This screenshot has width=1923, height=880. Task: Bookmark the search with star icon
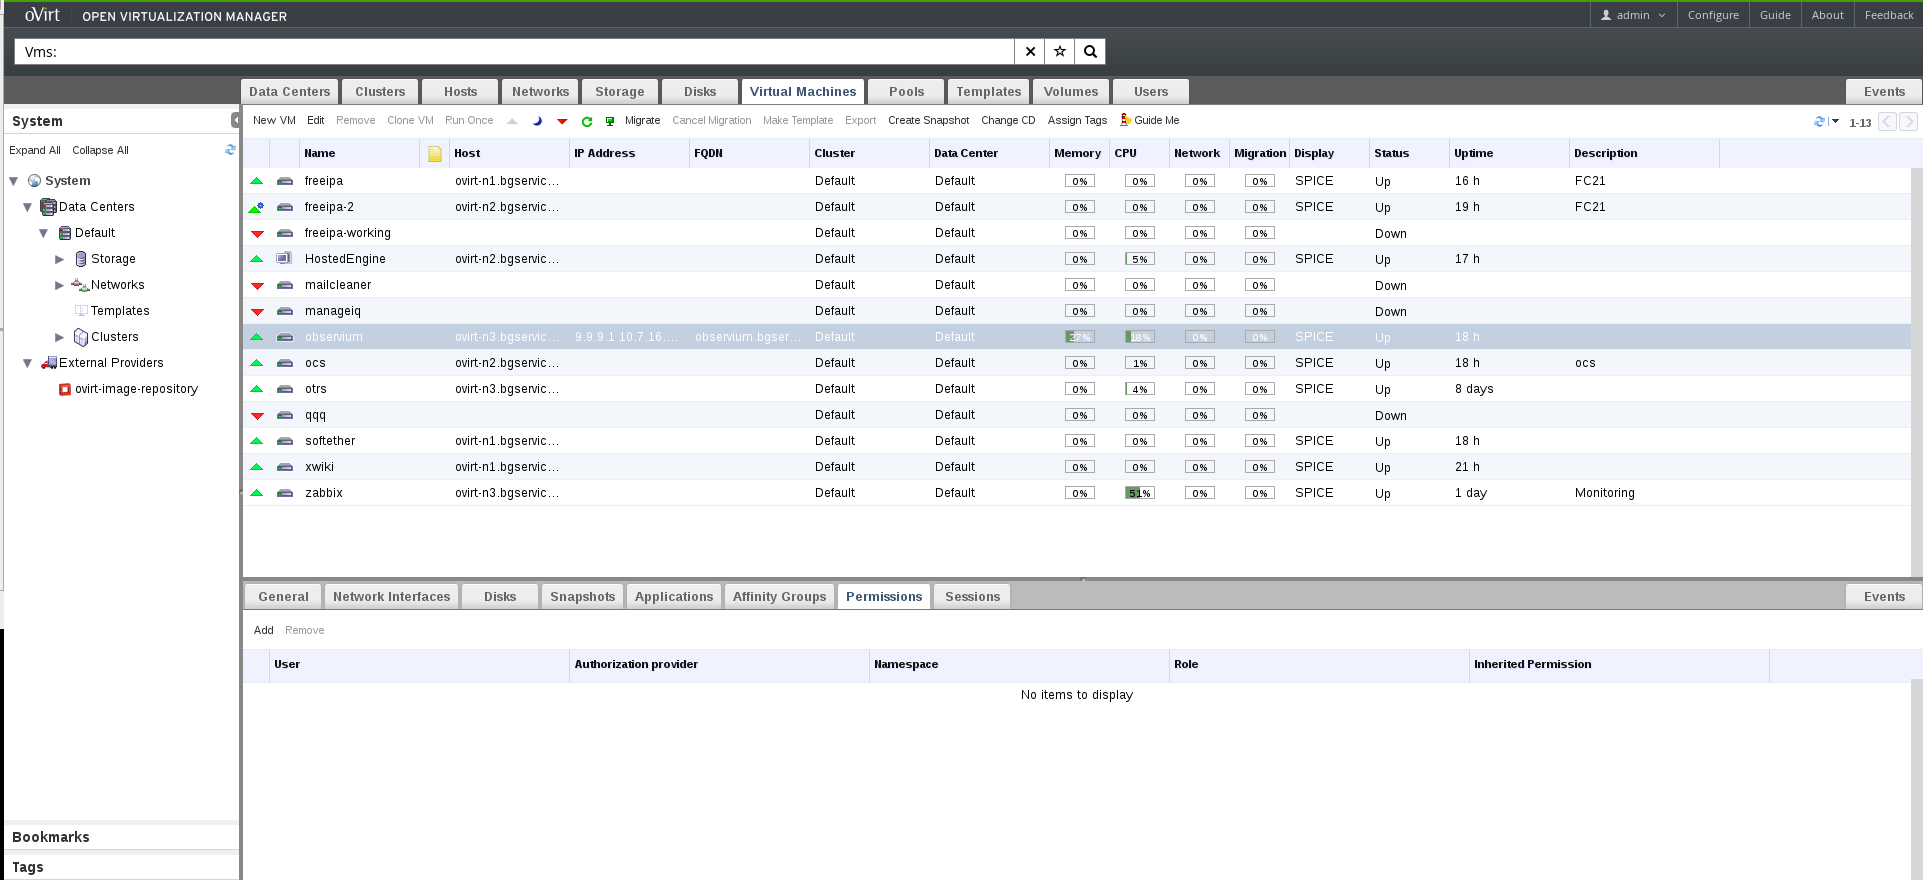(x=1060, y=52)
